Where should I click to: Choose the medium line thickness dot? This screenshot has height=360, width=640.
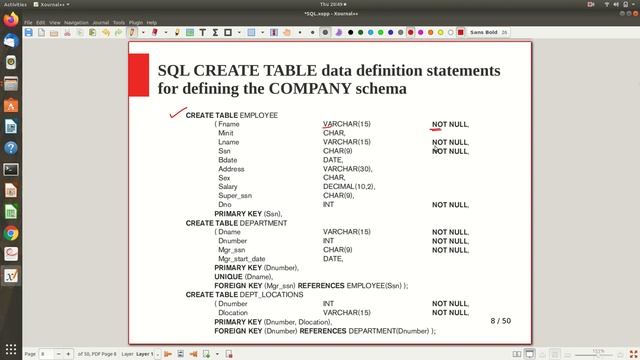[x=313, y=32]
